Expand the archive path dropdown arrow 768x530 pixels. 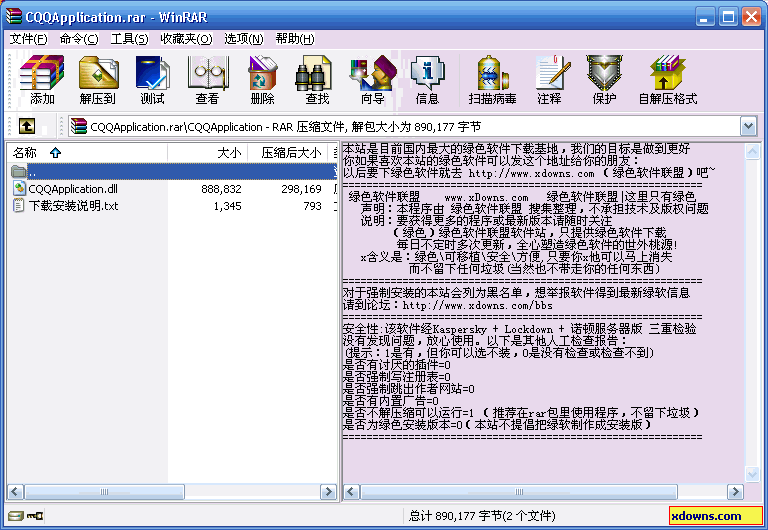tap(748, 126)
